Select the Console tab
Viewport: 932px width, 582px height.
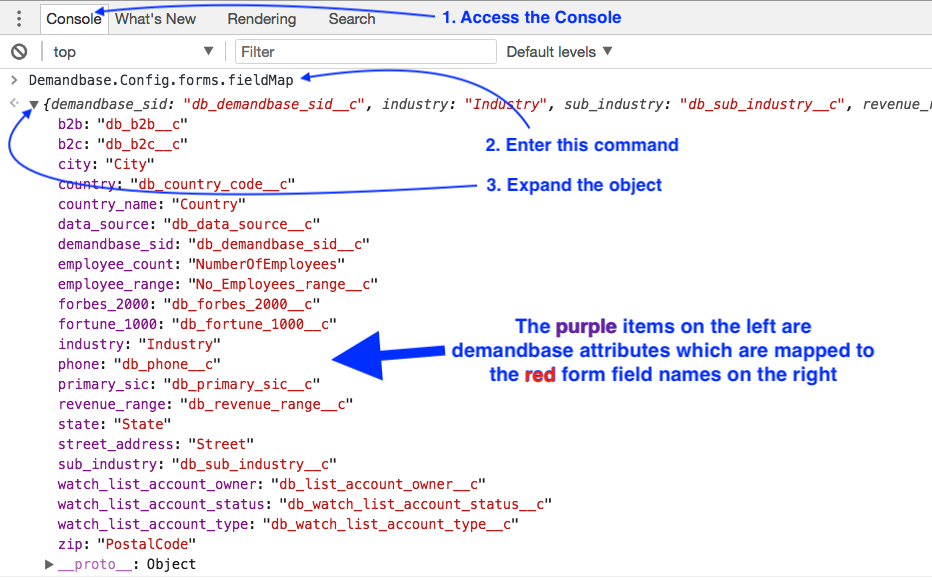(74, 19)
